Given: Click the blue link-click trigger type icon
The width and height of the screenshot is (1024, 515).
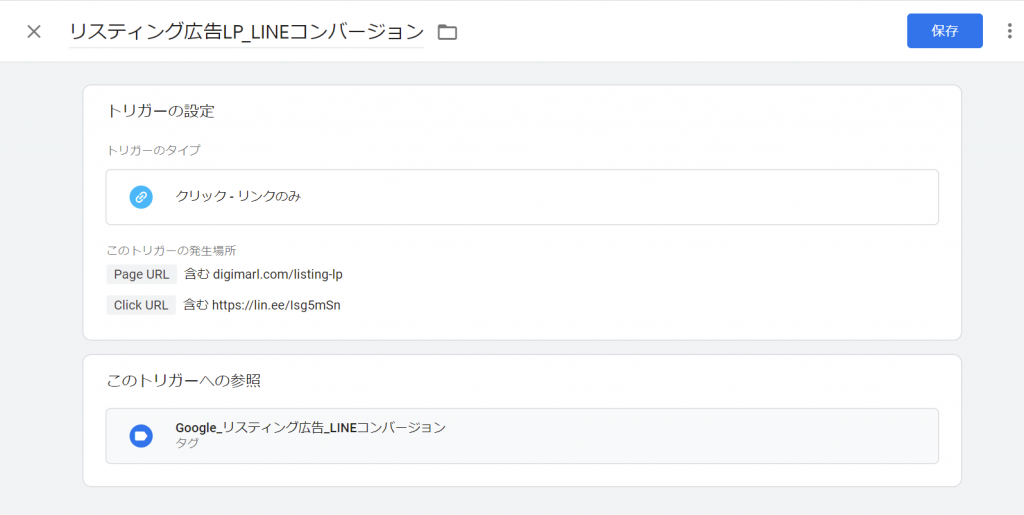Looking at the screenshot, I should (x=141, y=197).
